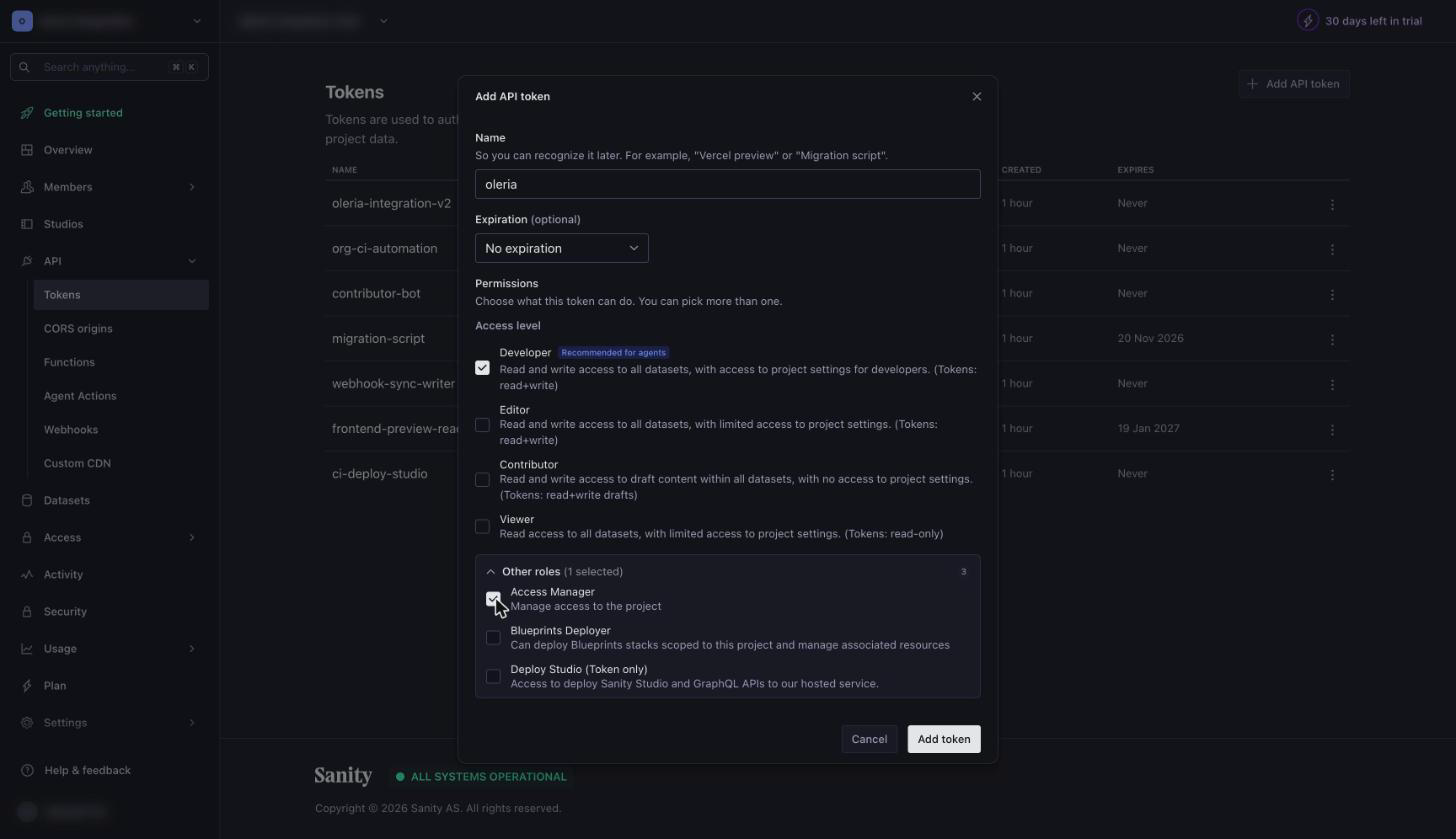Click the token Name input field
The height and width of the screenshot is (839, 1456).
pyautogui.click(x=728, y=184)
